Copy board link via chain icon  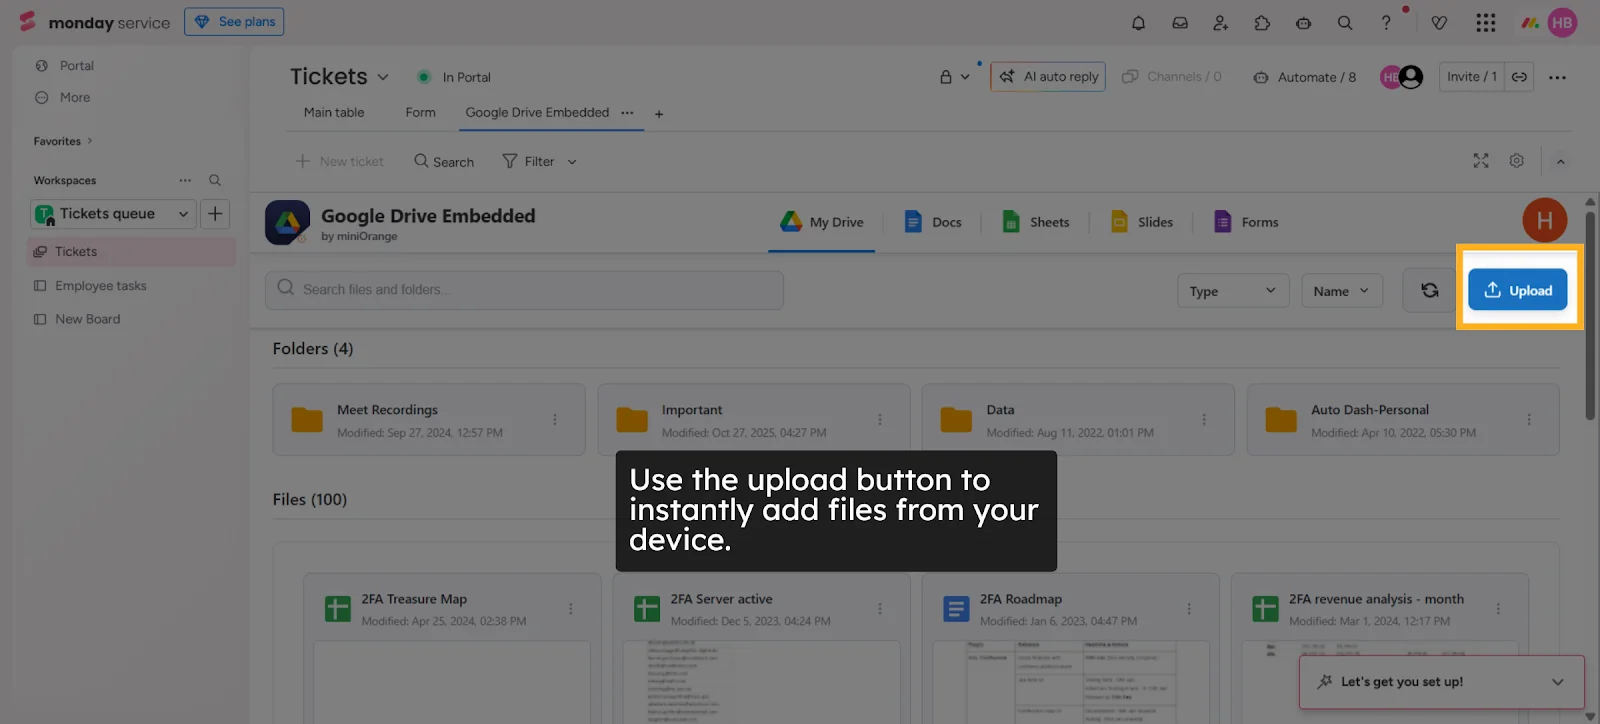tap(1519, 77)
